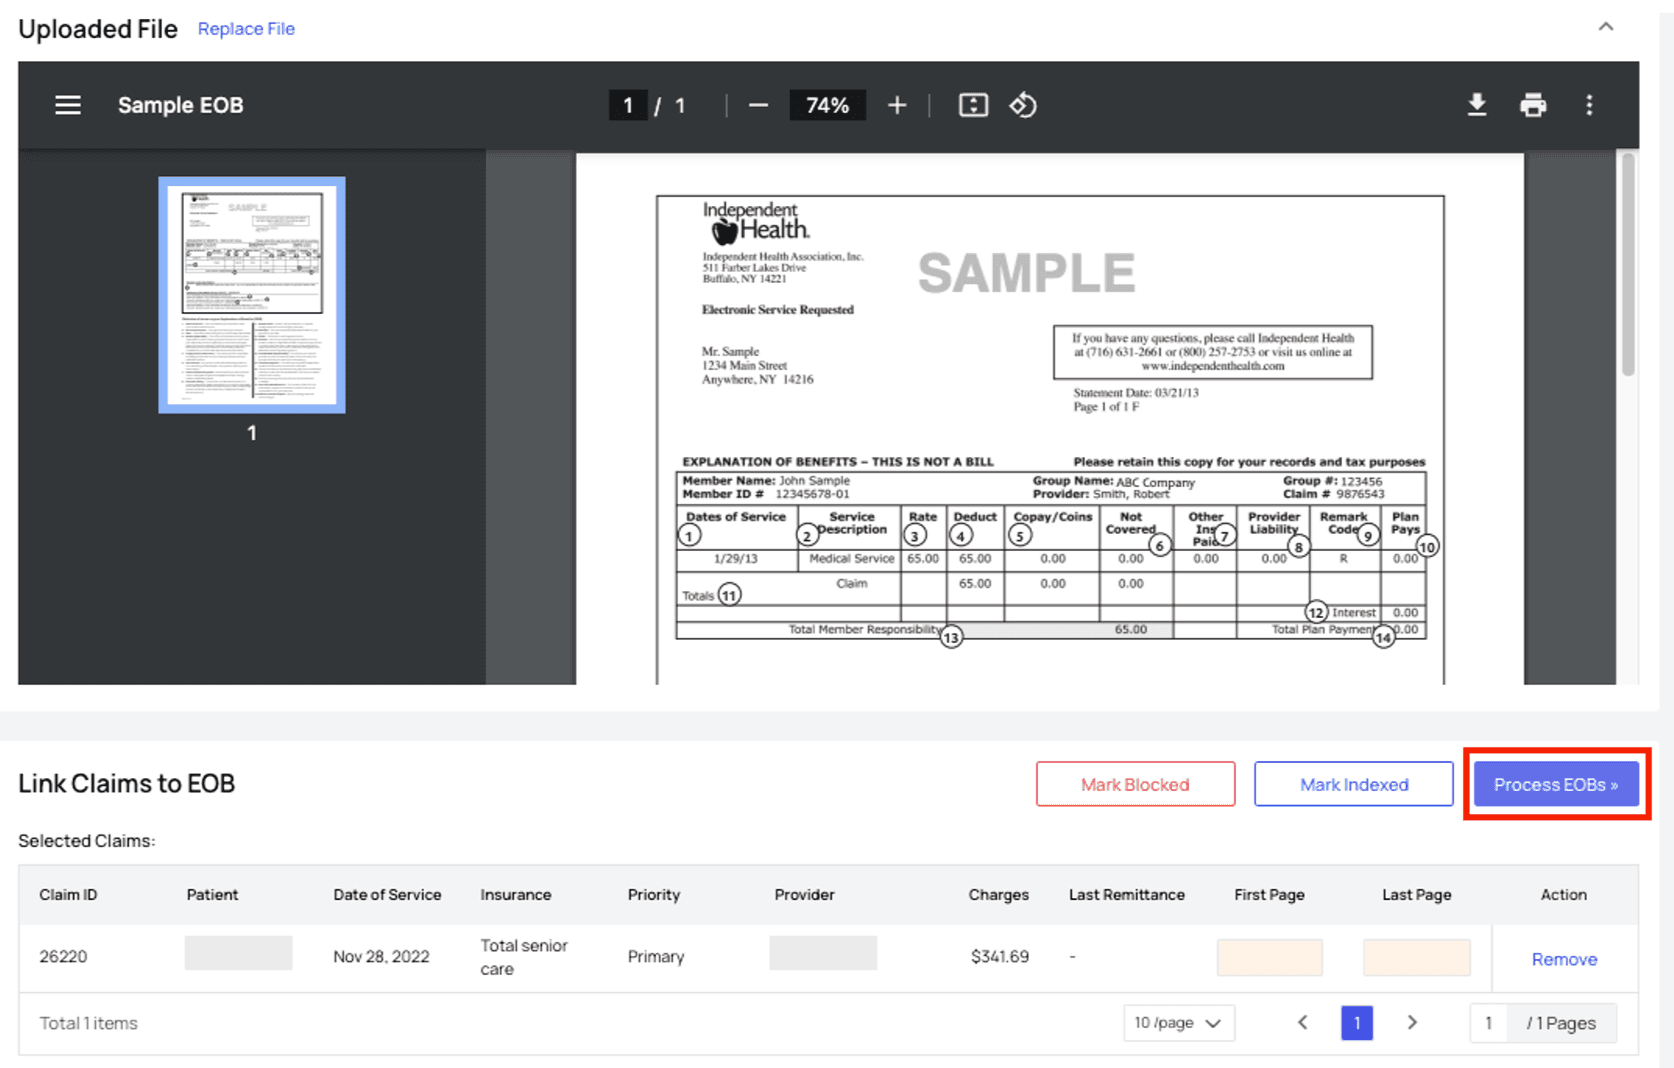Remove claim 26220 from selected claims
The height and width of the screenshot is (1068, 1674).
[1564, 959]
